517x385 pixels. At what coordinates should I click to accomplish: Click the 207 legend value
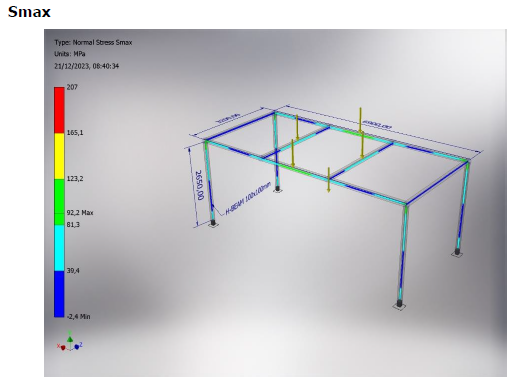(72, 87)
